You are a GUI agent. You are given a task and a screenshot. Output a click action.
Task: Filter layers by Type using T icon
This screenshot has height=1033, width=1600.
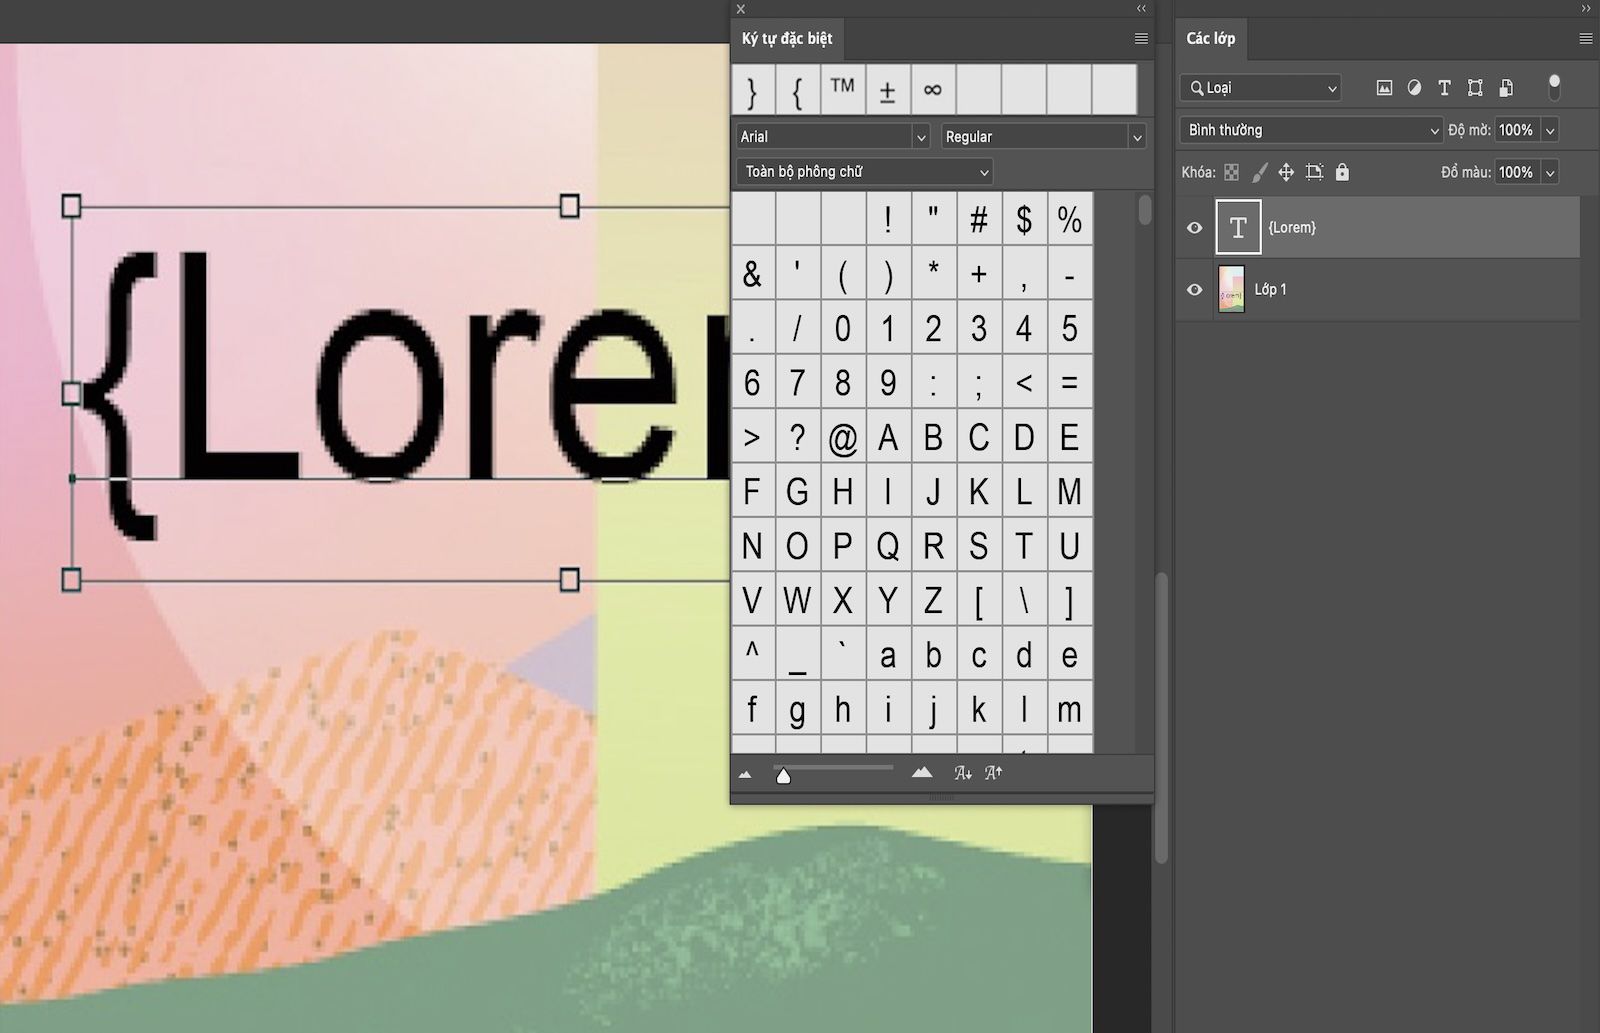coord(1444,88)
